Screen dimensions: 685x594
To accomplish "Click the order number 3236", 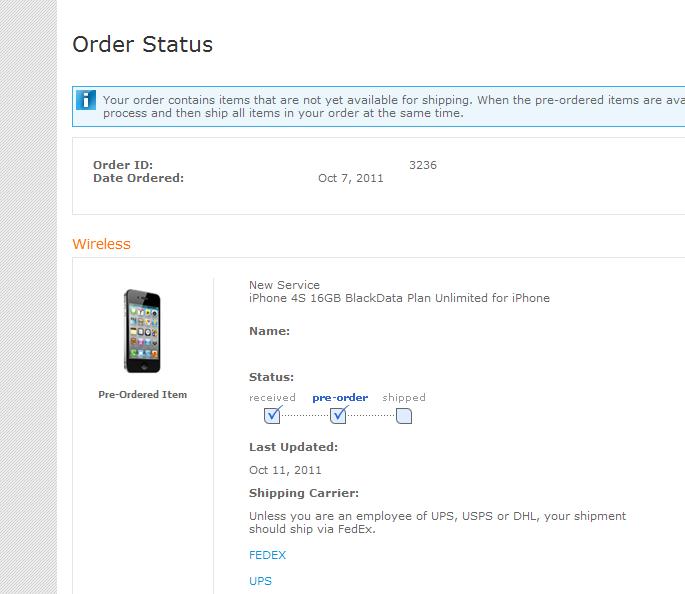I will tap(422, 165).
